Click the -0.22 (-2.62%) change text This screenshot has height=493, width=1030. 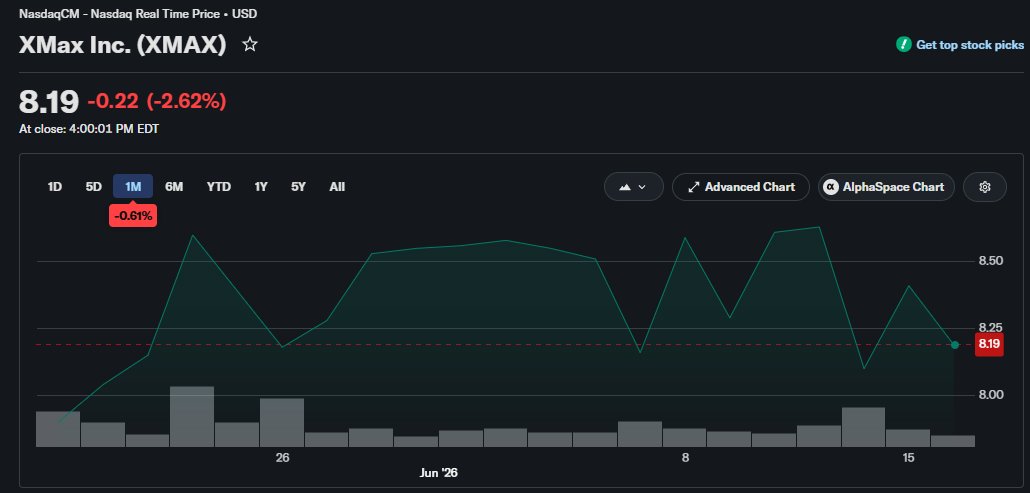[x=156, y=102]
